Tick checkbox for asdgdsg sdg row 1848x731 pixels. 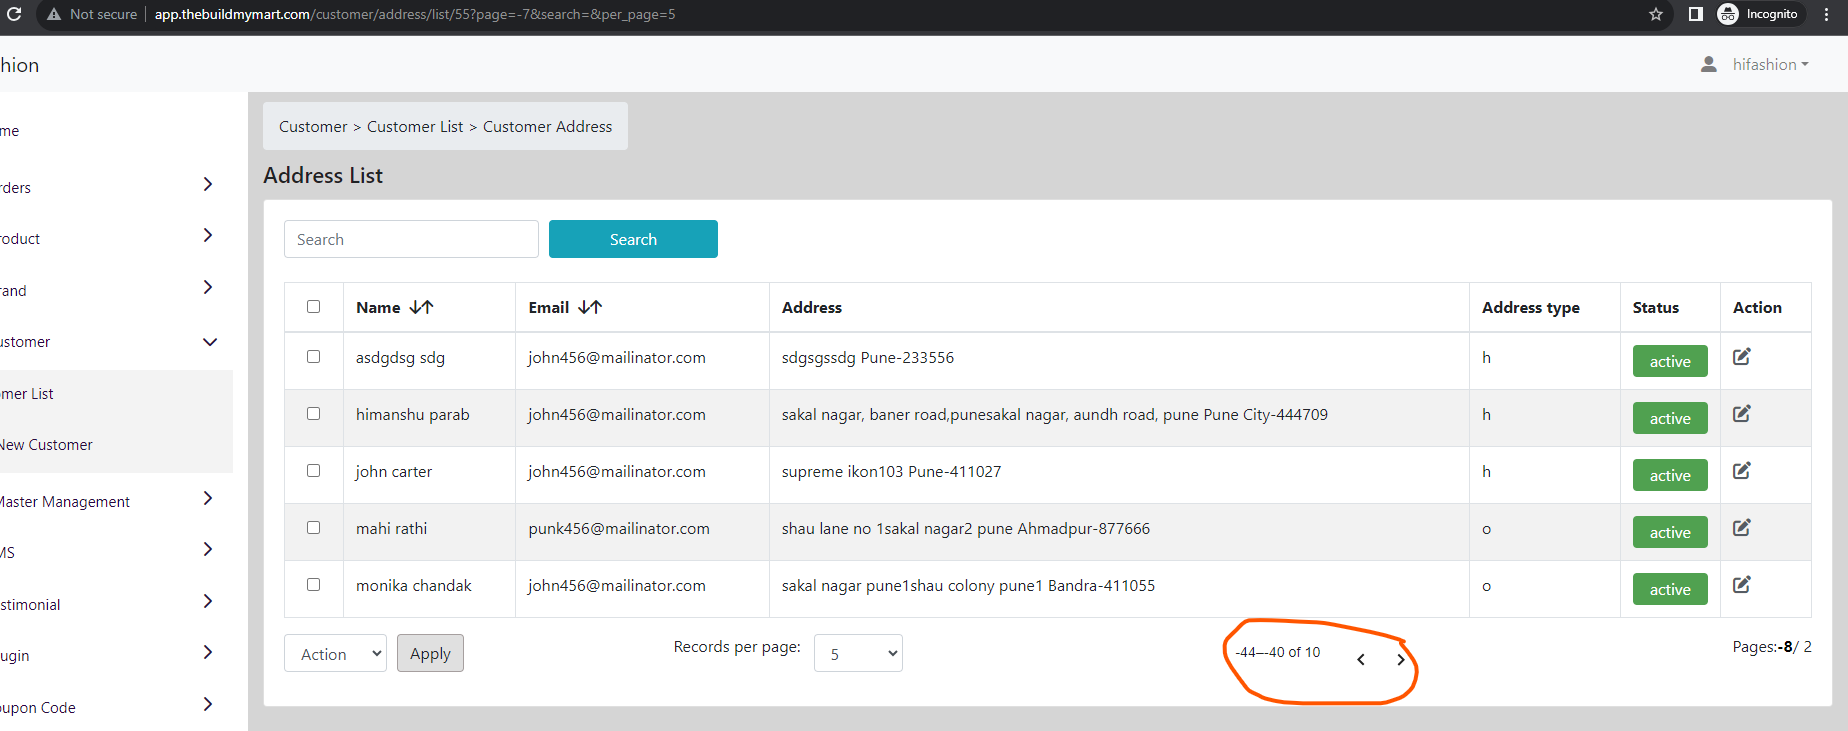[314, 357]
